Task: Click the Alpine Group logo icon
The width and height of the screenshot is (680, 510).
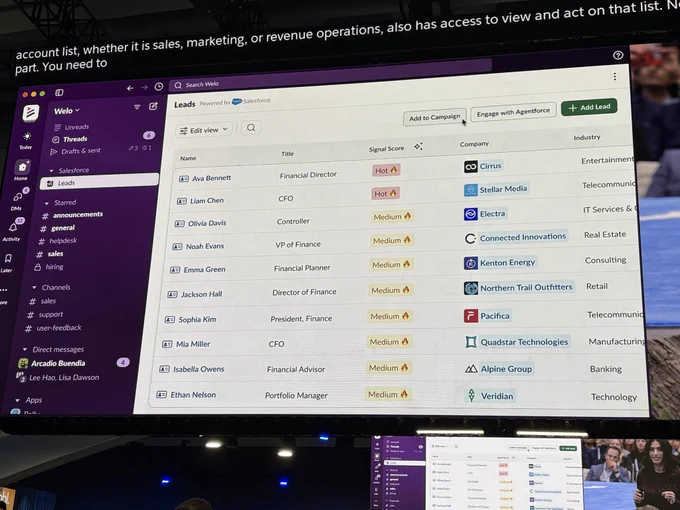Action: (x=471, y=369)
